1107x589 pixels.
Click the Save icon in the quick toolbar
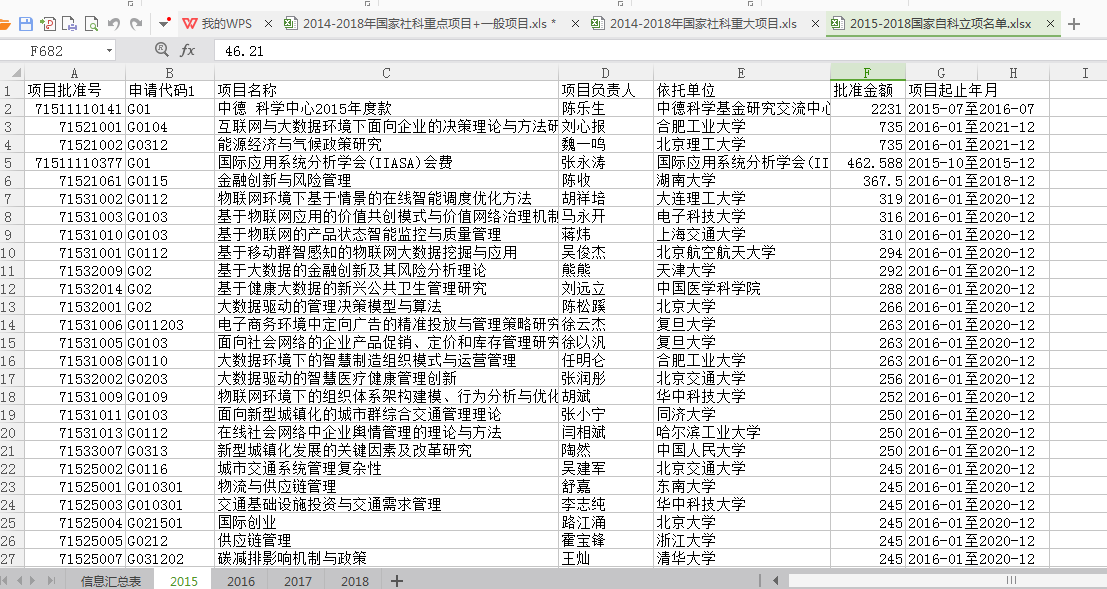point(25,24)
